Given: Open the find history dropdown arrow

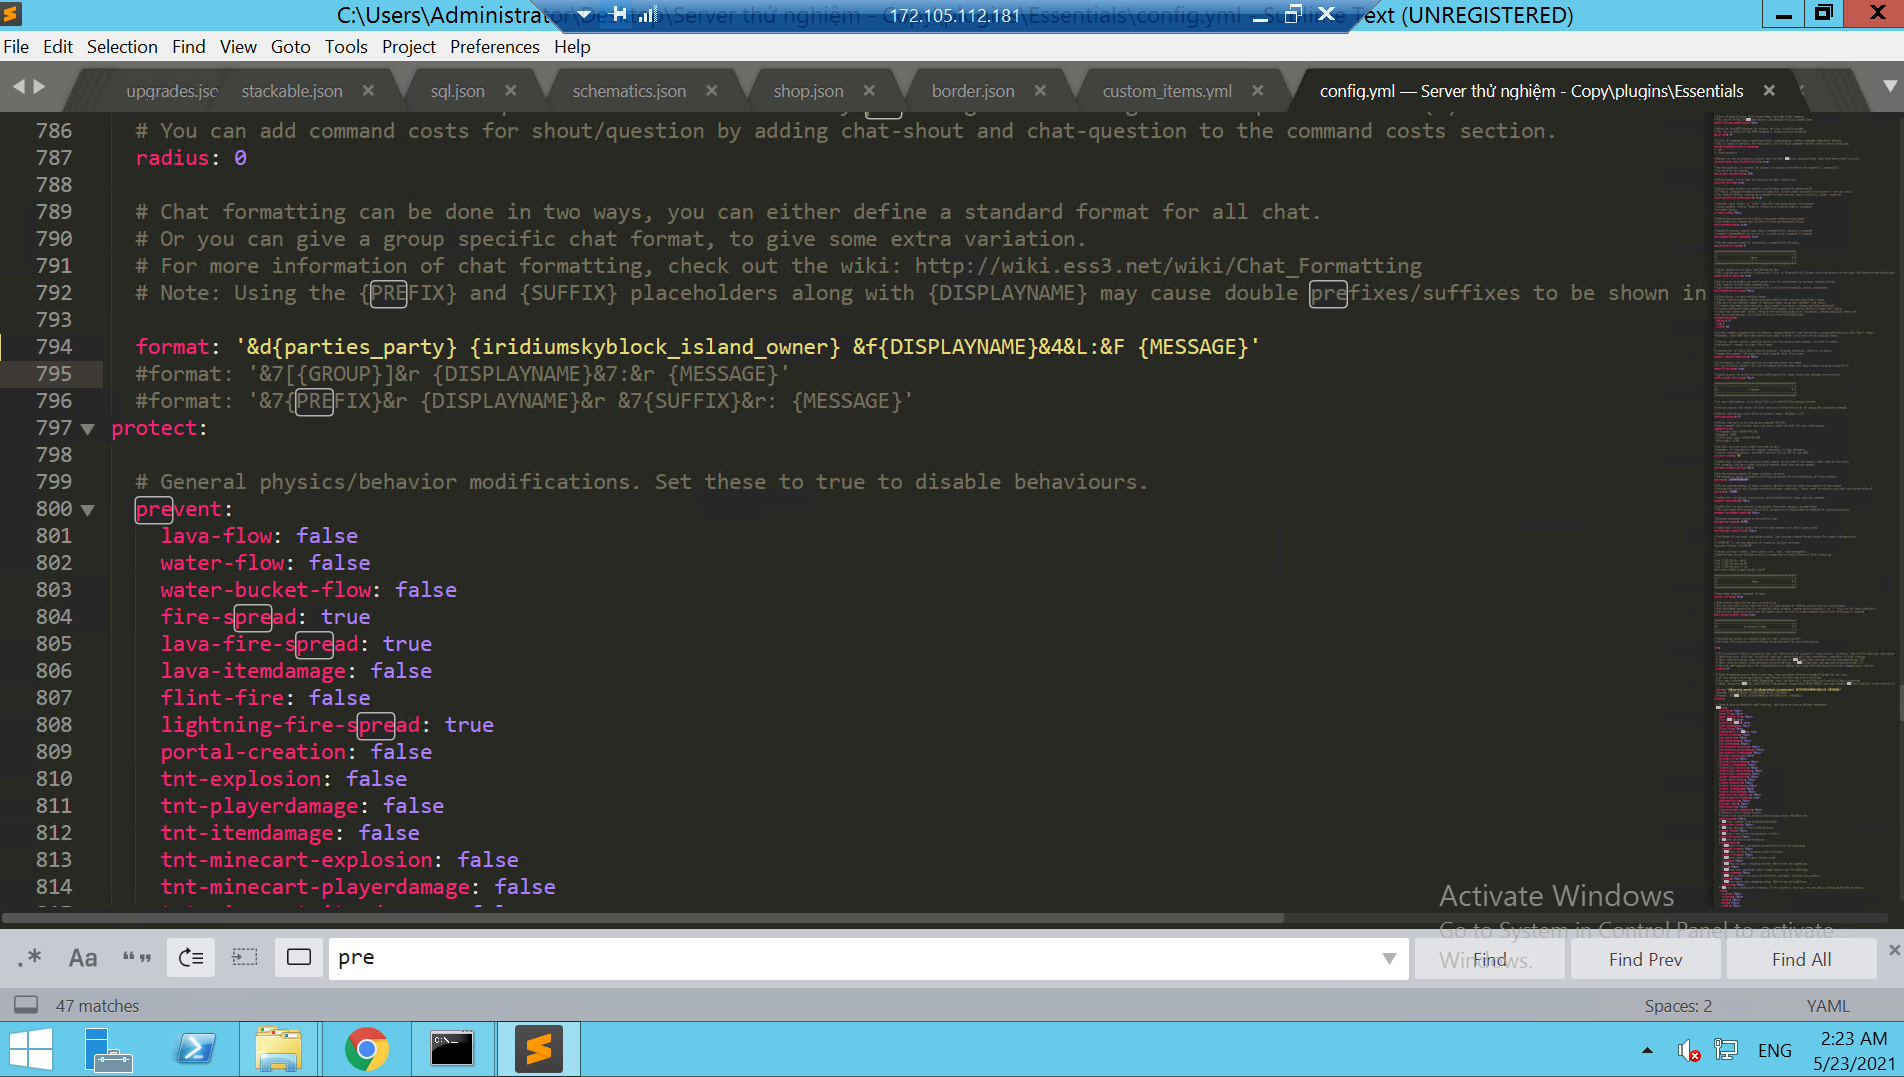Looking at the screenshot, I should coord(1389,958).
